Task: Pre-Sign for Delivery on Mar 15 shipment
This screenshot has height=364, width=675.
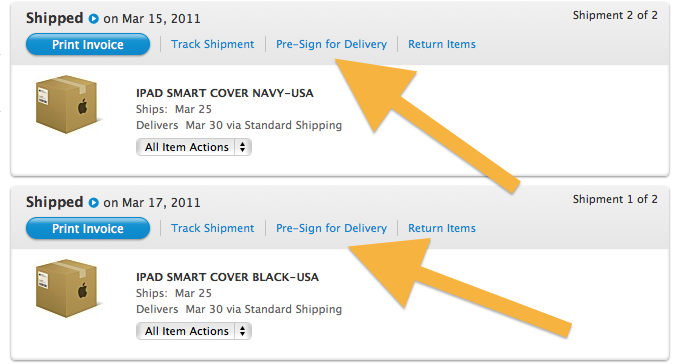Action: (x=331, y=44)
